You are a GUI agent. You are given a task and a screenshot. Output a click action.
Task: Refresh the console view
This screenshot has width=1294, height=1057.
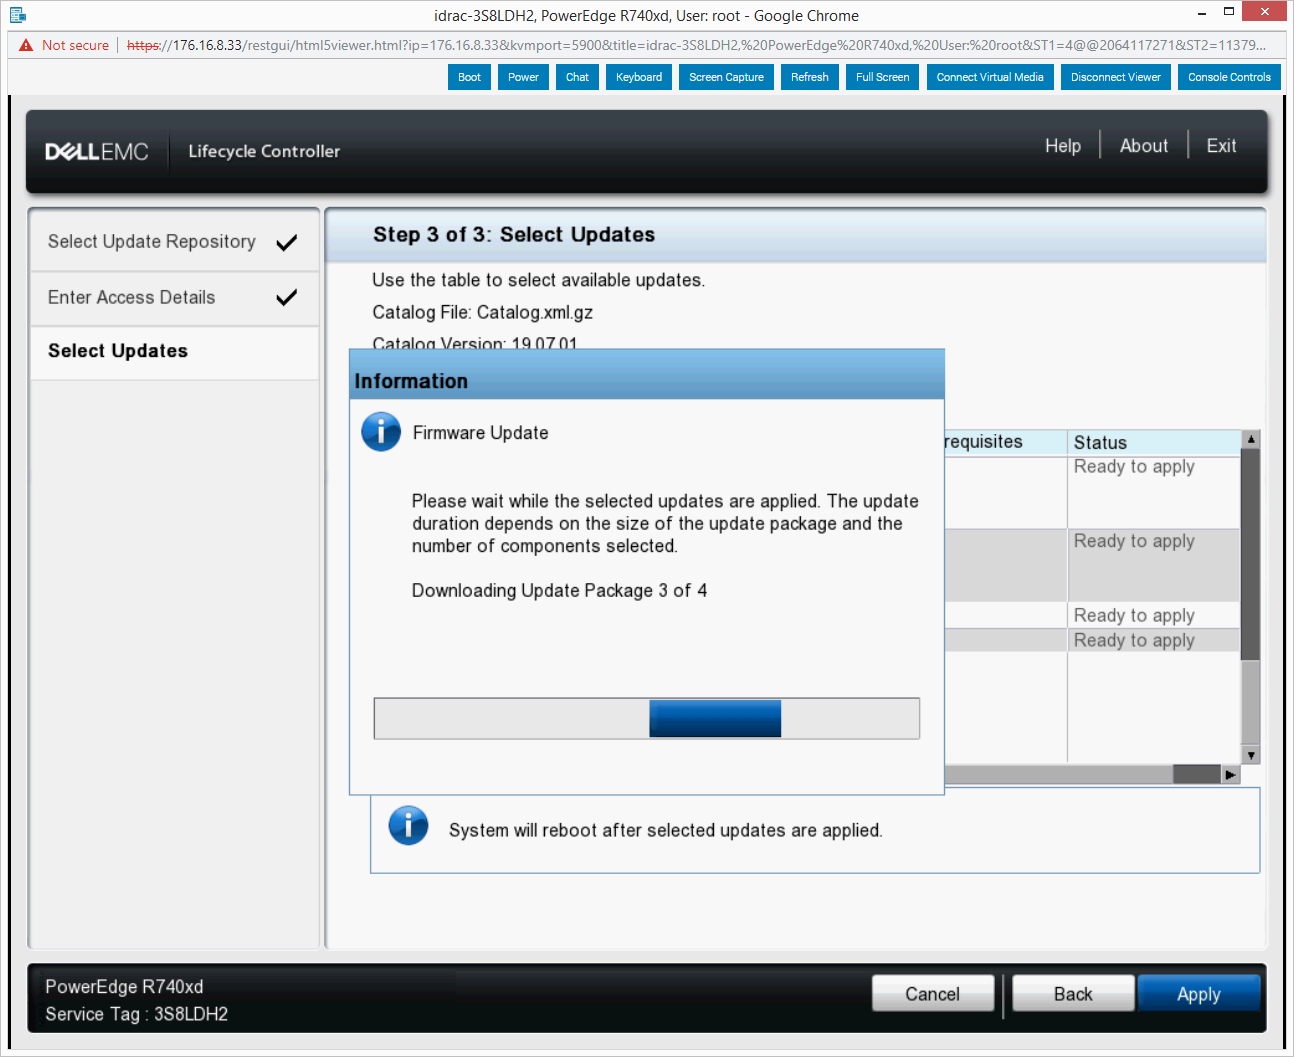(810, 77)
